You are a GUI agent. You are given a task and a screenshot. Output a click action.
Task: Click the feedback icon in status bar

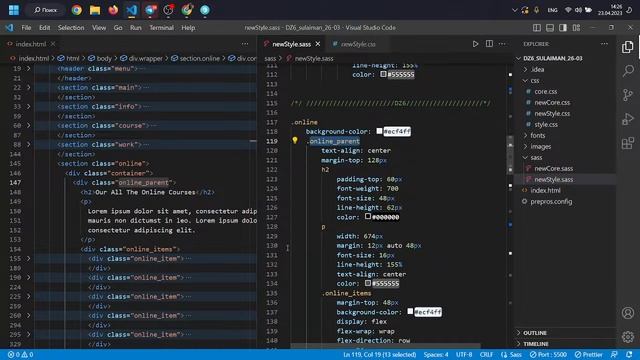(614, 355)
